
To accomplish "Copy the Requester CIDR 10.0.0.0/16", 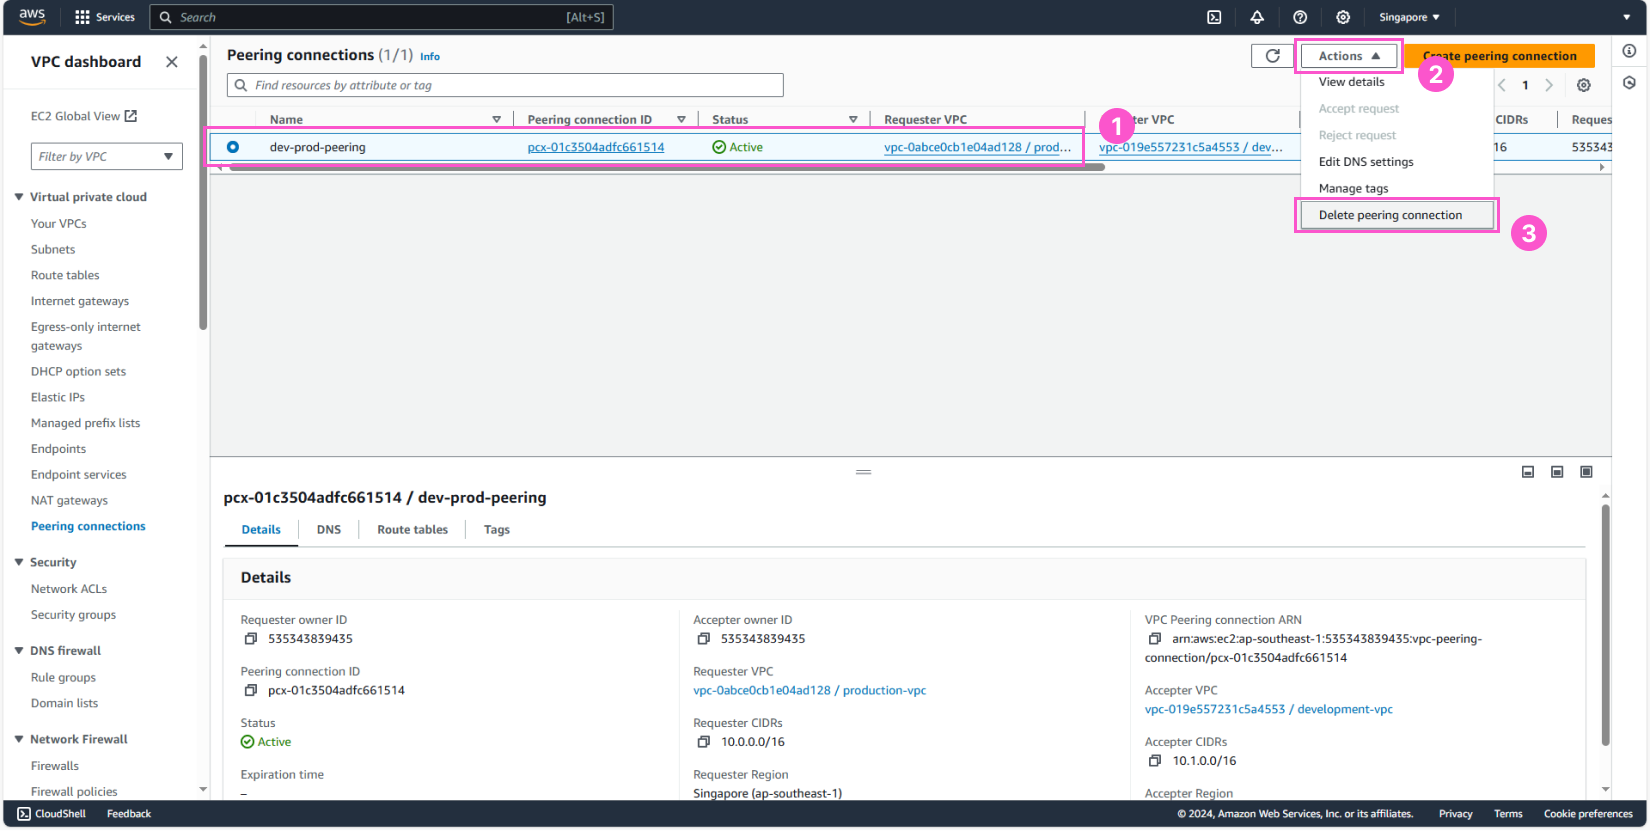I will [x=704, y=742].
